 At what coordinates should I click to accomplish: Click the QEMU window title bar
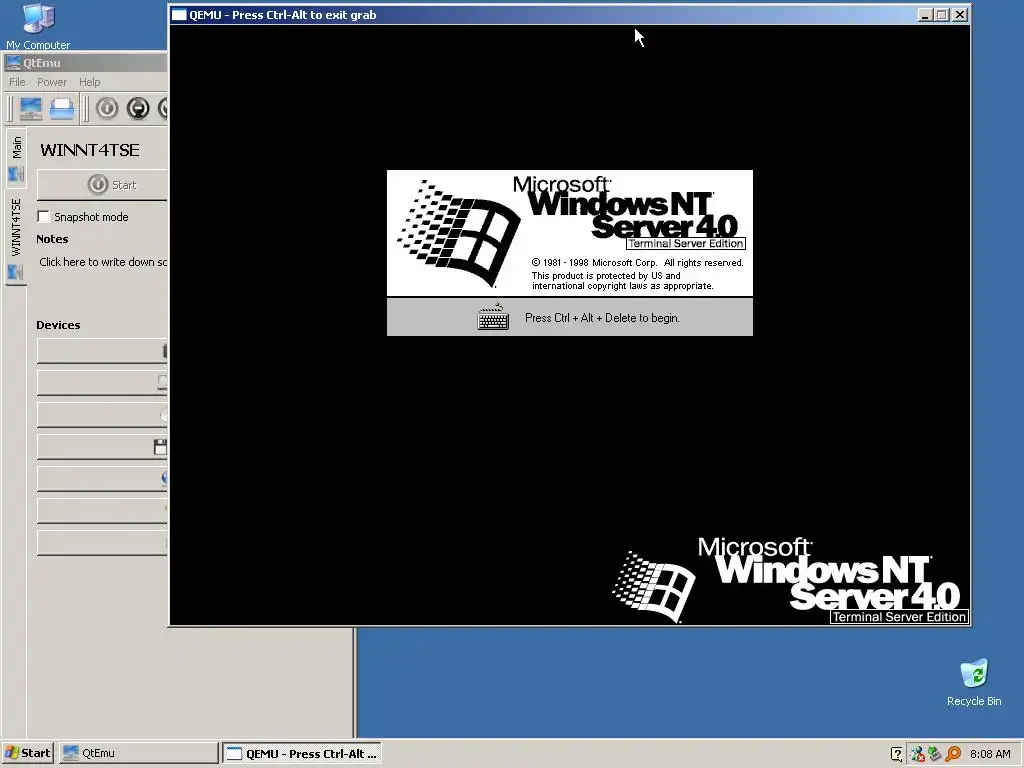[x=542, y=15]
